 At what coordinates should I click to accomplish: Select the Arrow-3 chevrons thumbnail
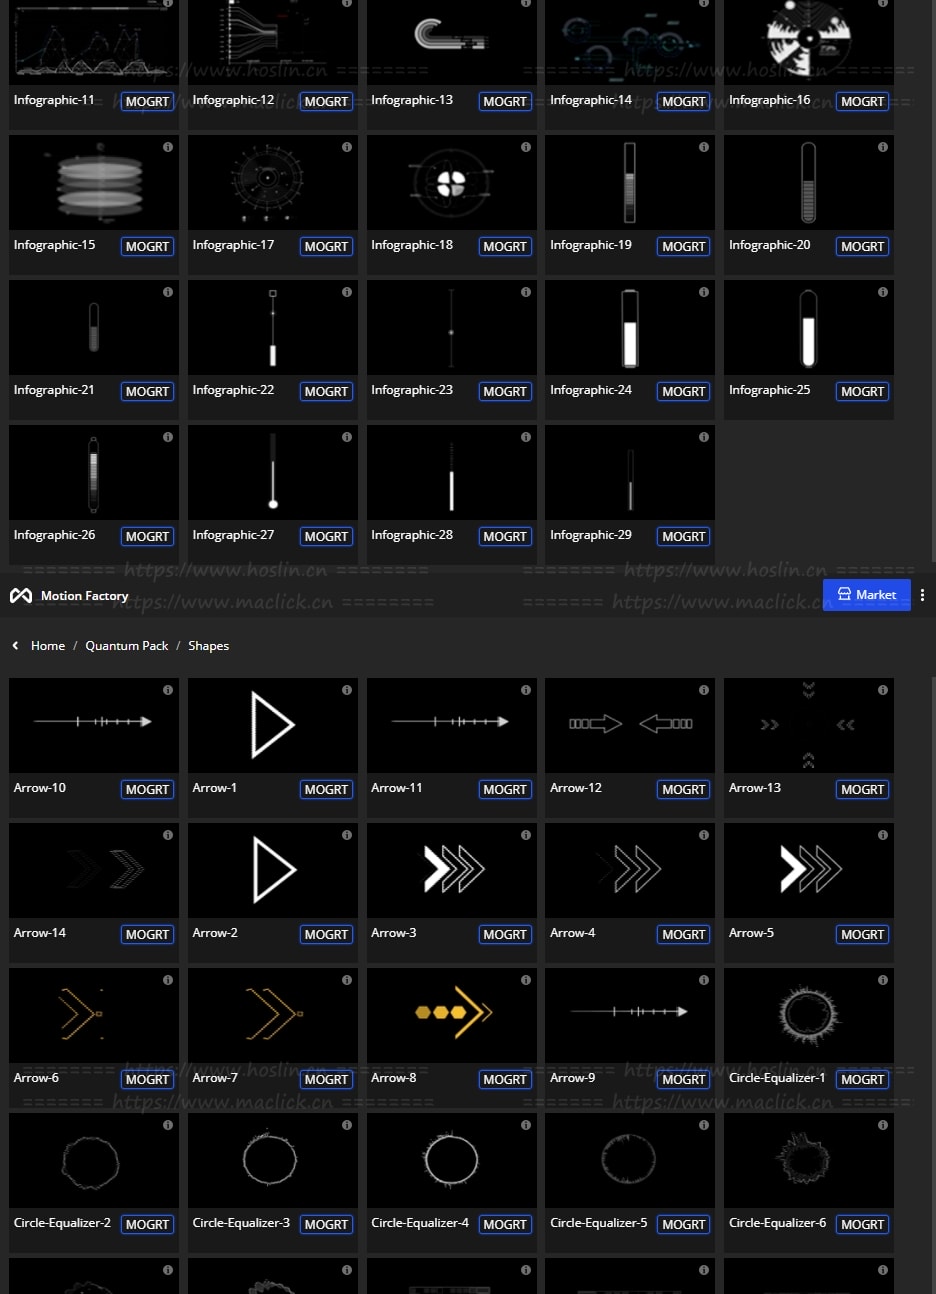point(452,870)
